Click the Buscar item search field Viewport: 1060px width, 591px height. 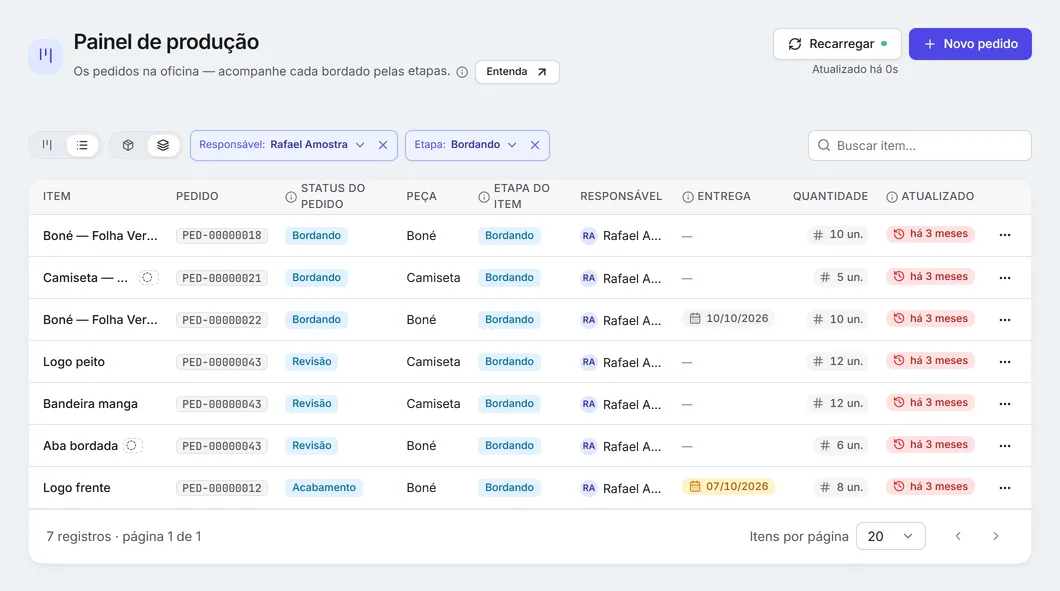[x=919, y=145]
